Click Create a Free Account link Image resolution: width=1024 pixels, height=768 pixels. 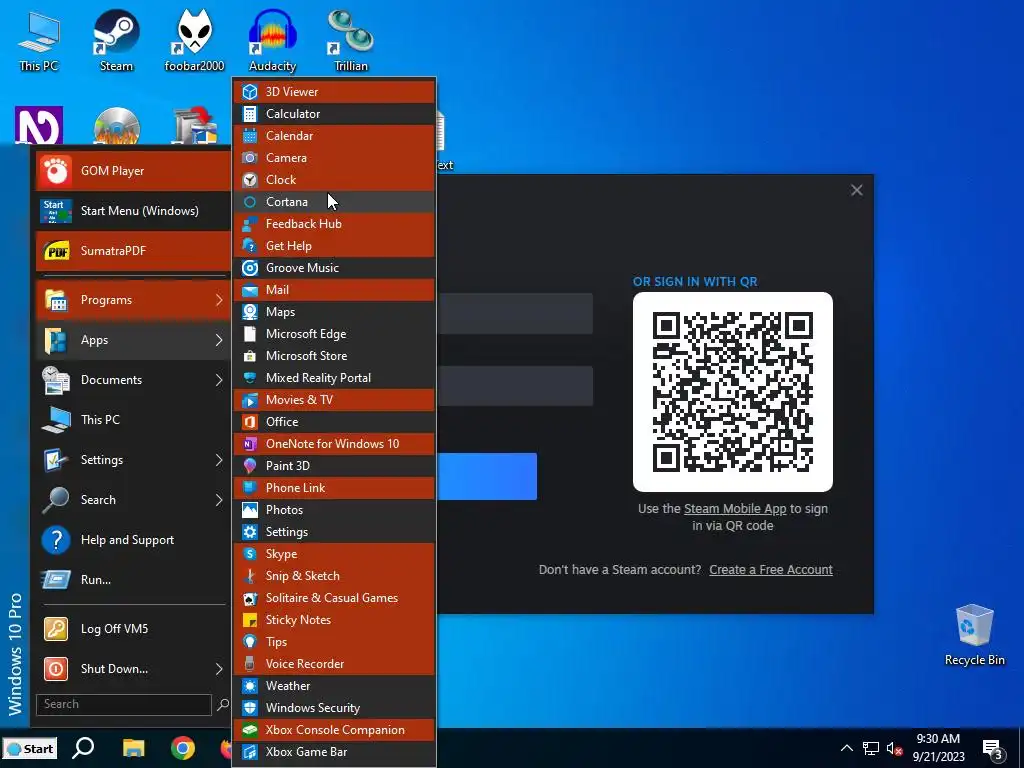pyautogui.click(x=771, y=569)
